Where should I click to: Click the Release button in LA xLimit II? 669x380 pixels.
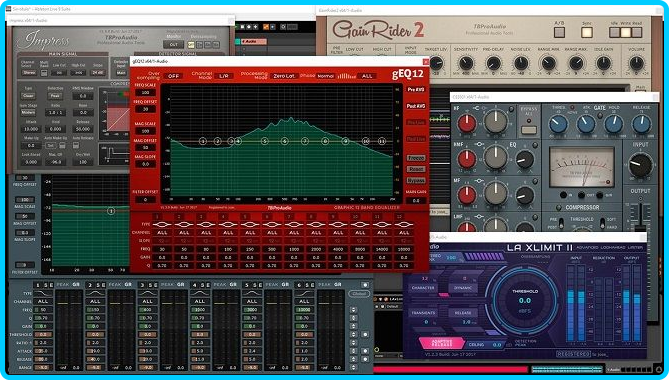pyautogui.click(x=462, y=313)
